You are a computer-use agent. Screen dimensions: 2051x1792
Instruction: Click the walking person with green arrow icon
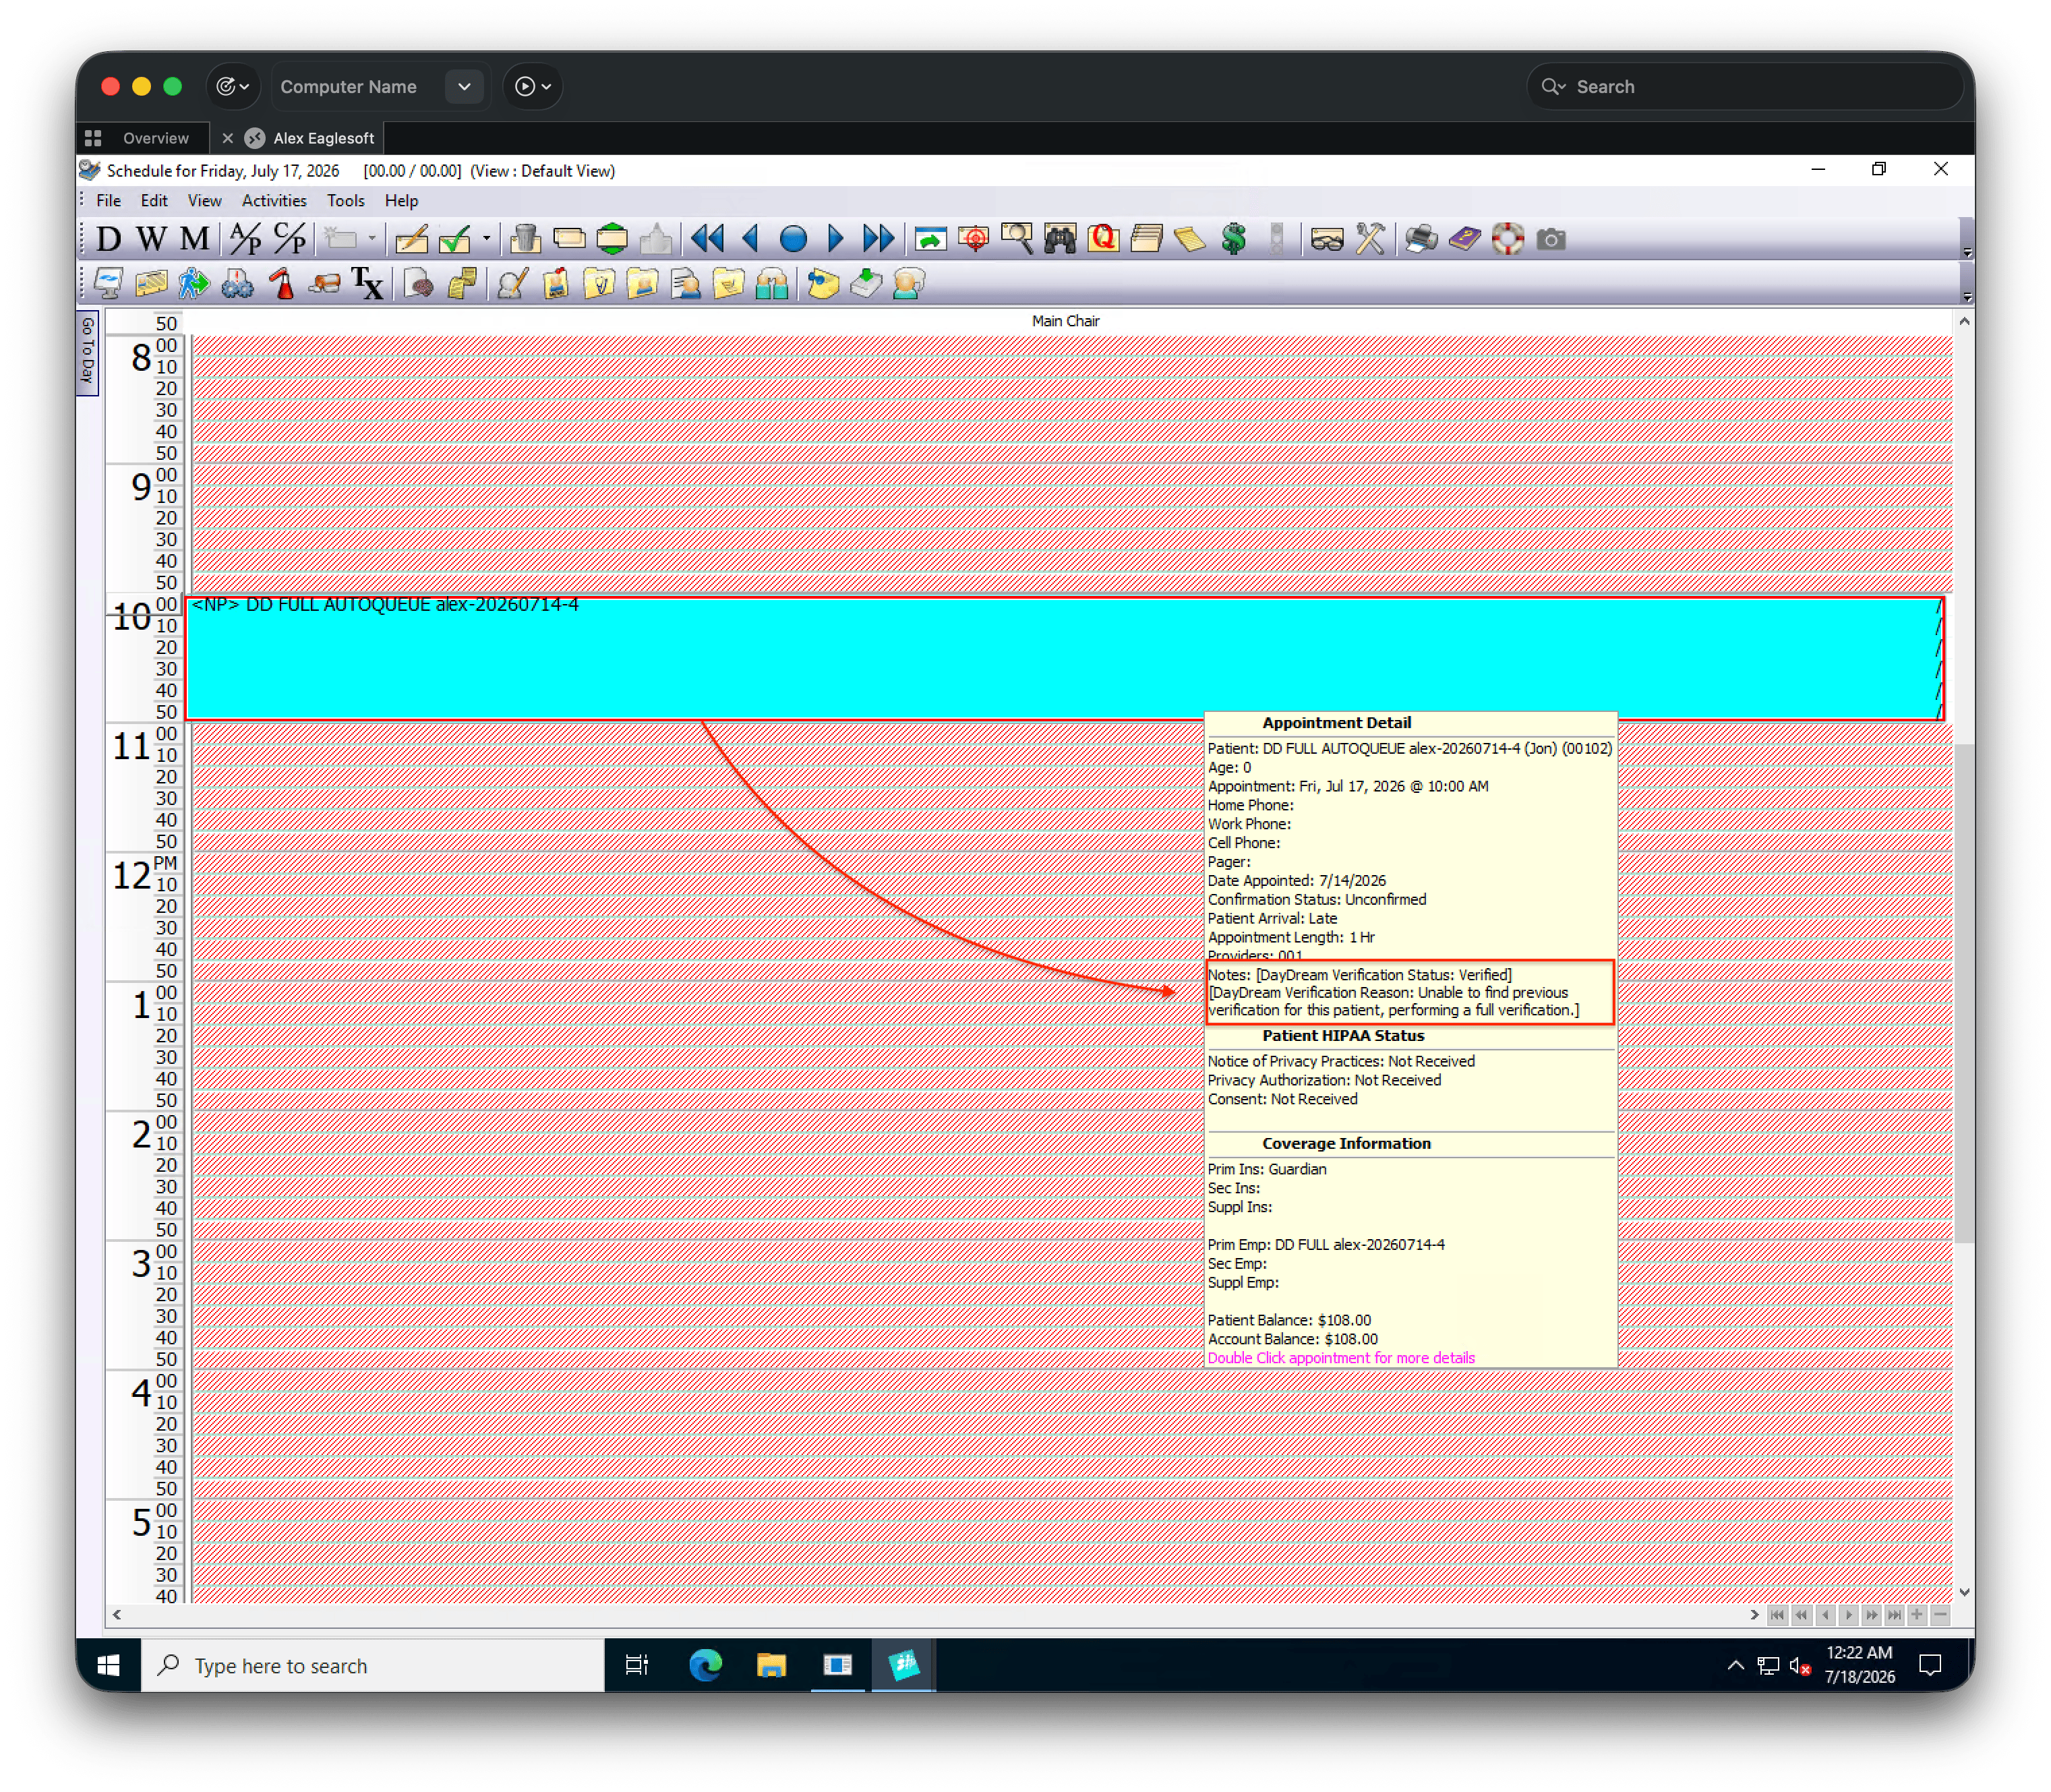194,285
